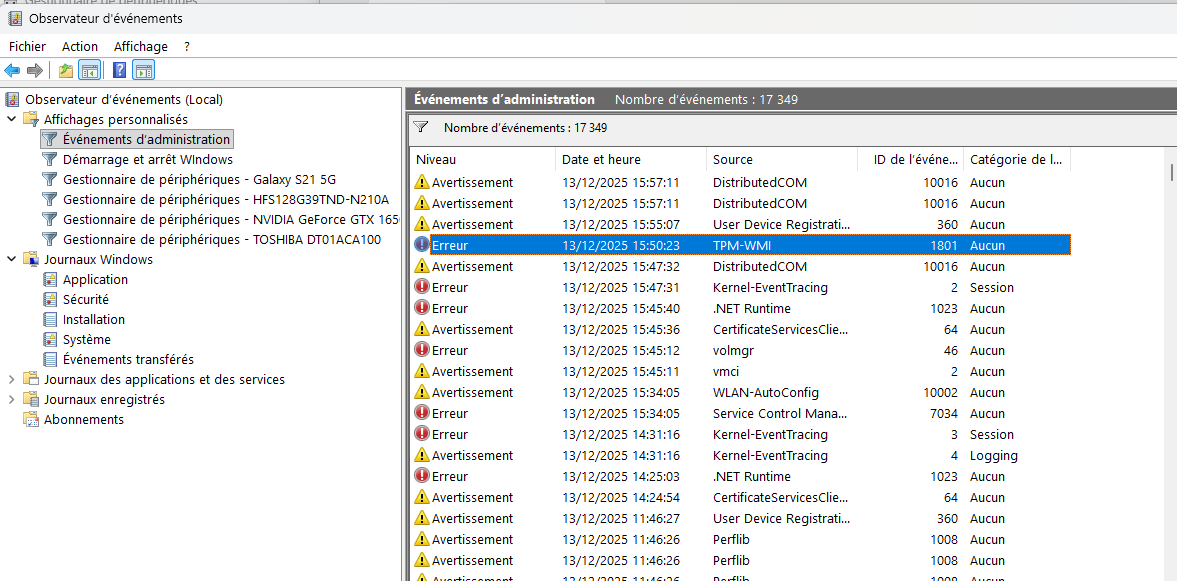Viewport: 1177px width, 581px height.
Task: Click the Logging category cell
Action: [x=993, y=455]
